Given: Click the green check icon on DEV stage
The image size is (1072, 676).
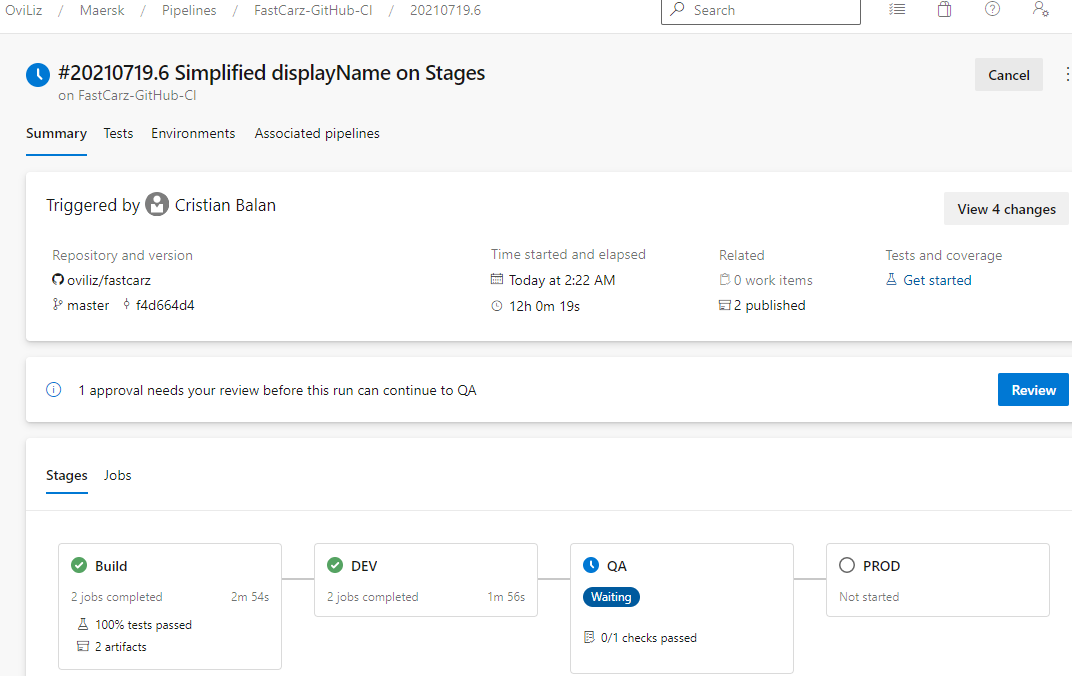Looking at the screenshot, I should pos(335,565).
